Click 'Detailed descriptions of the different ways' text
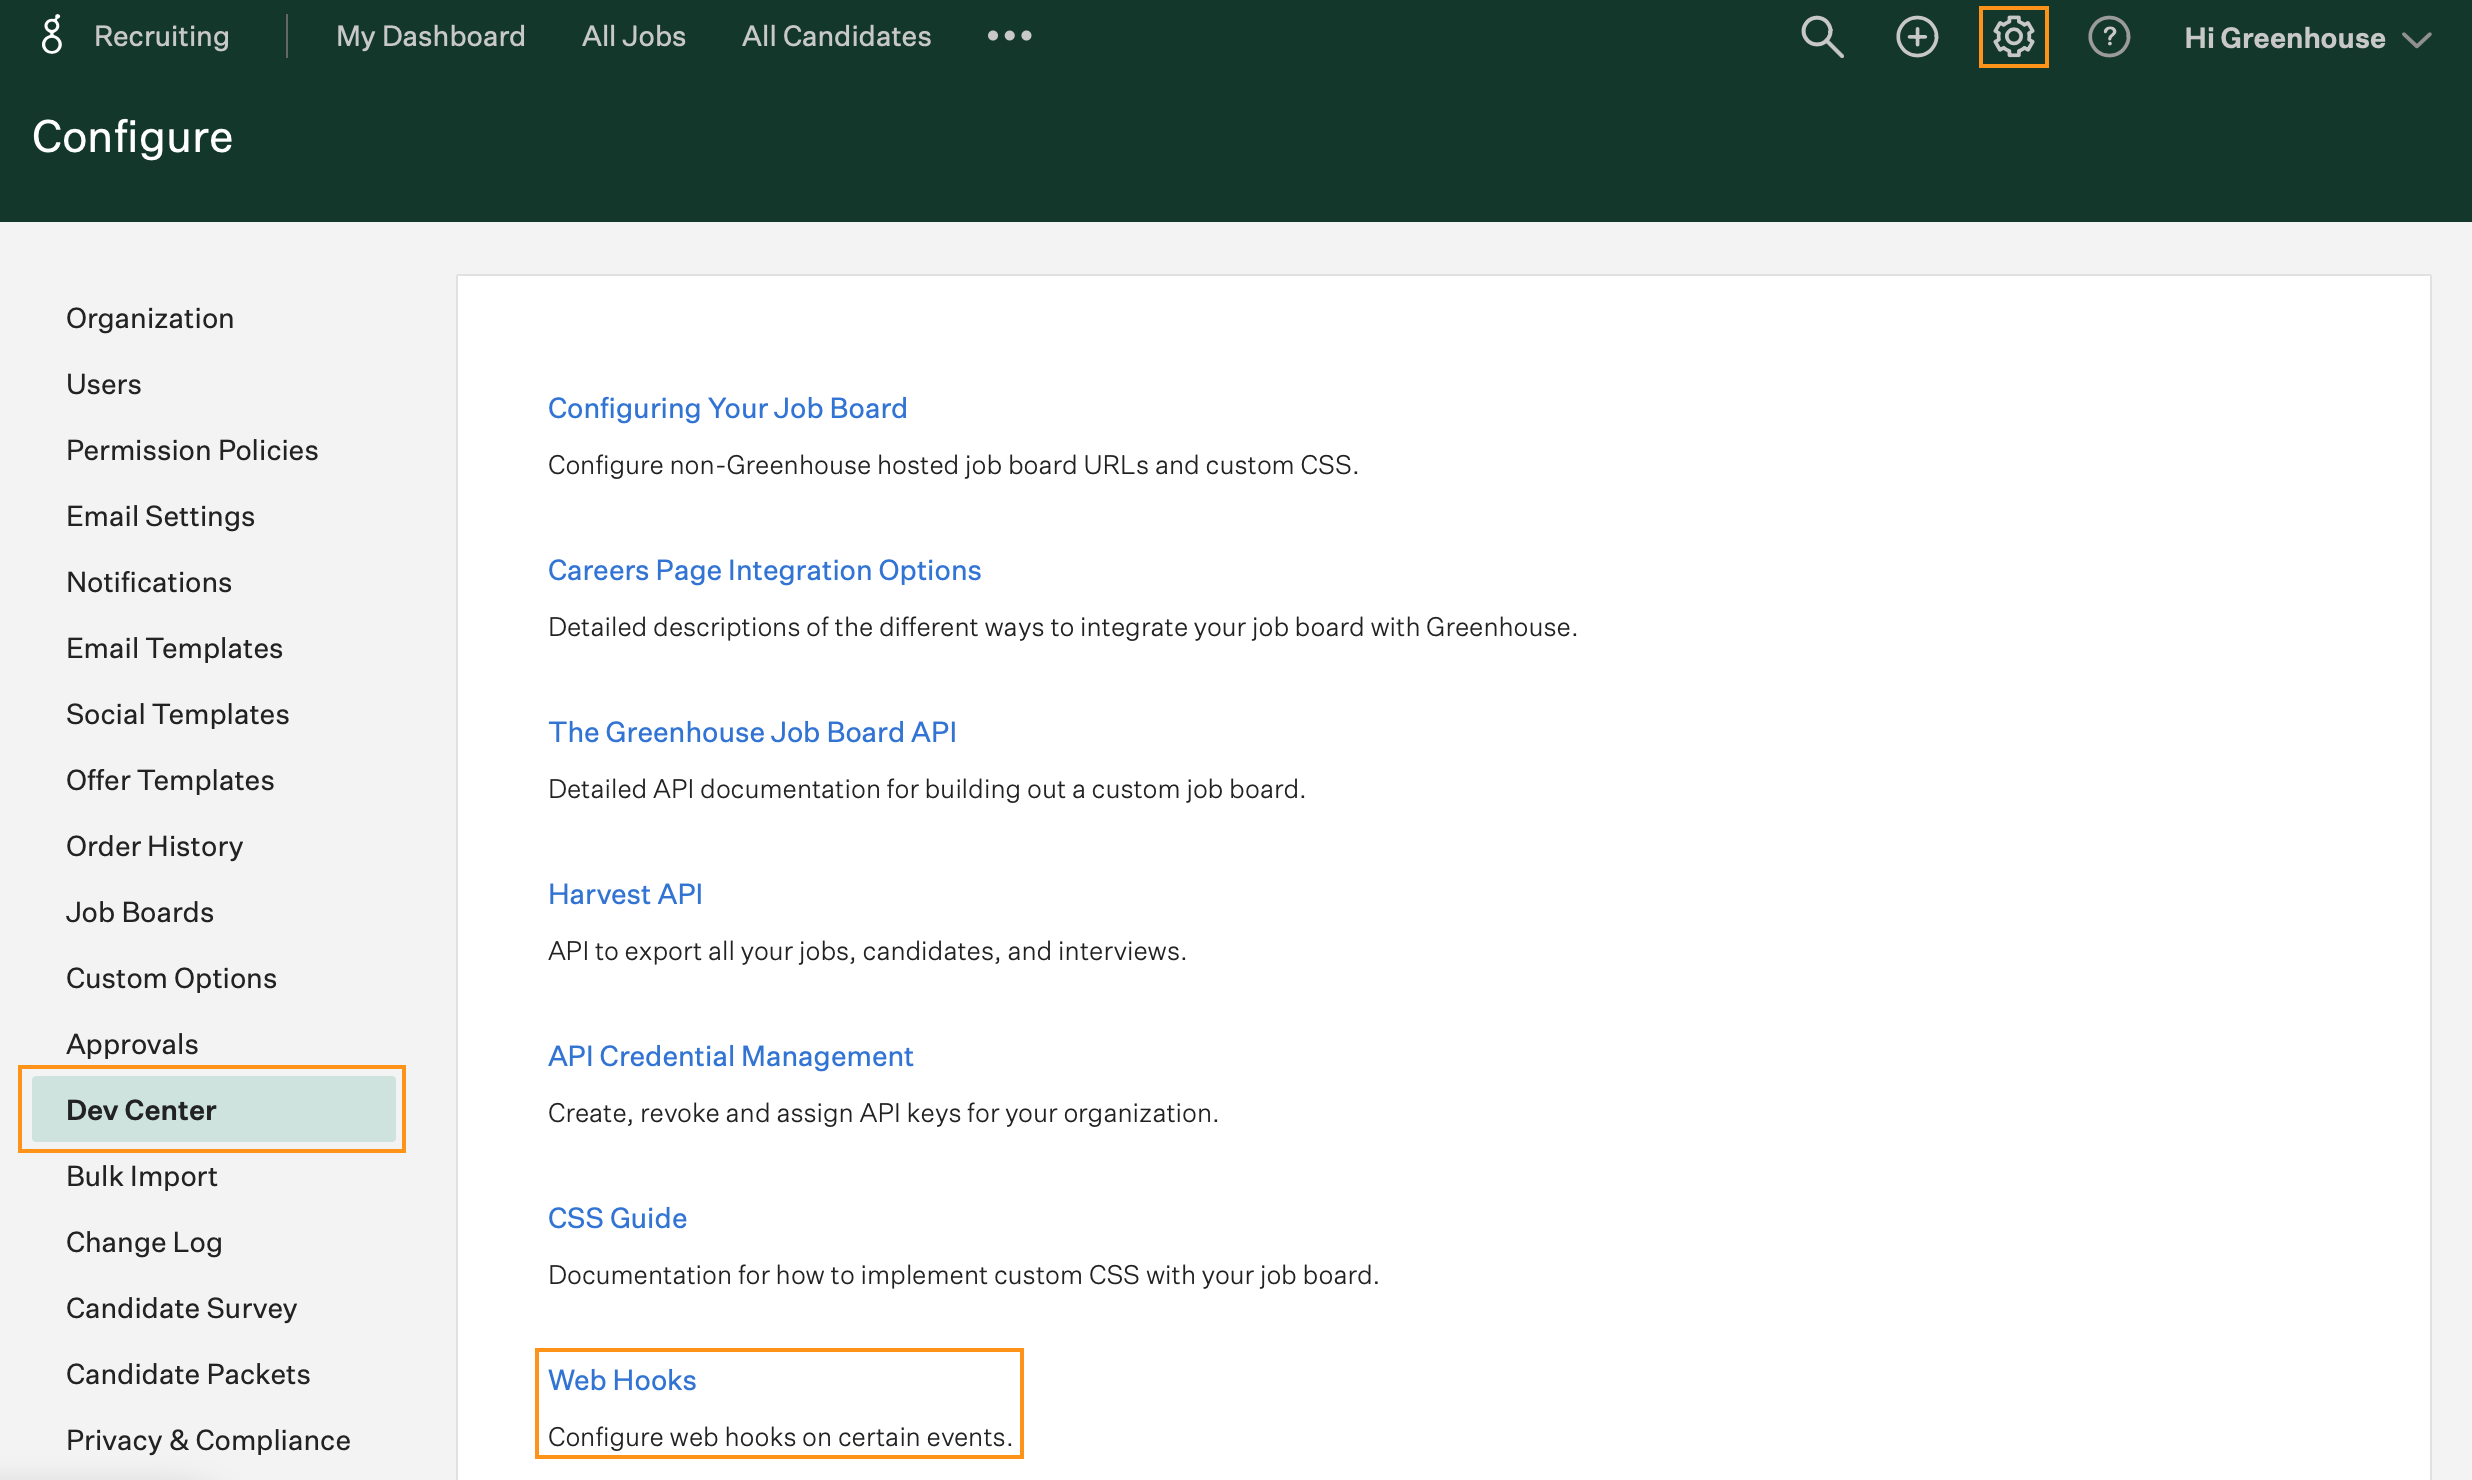 coord(1062,627)
